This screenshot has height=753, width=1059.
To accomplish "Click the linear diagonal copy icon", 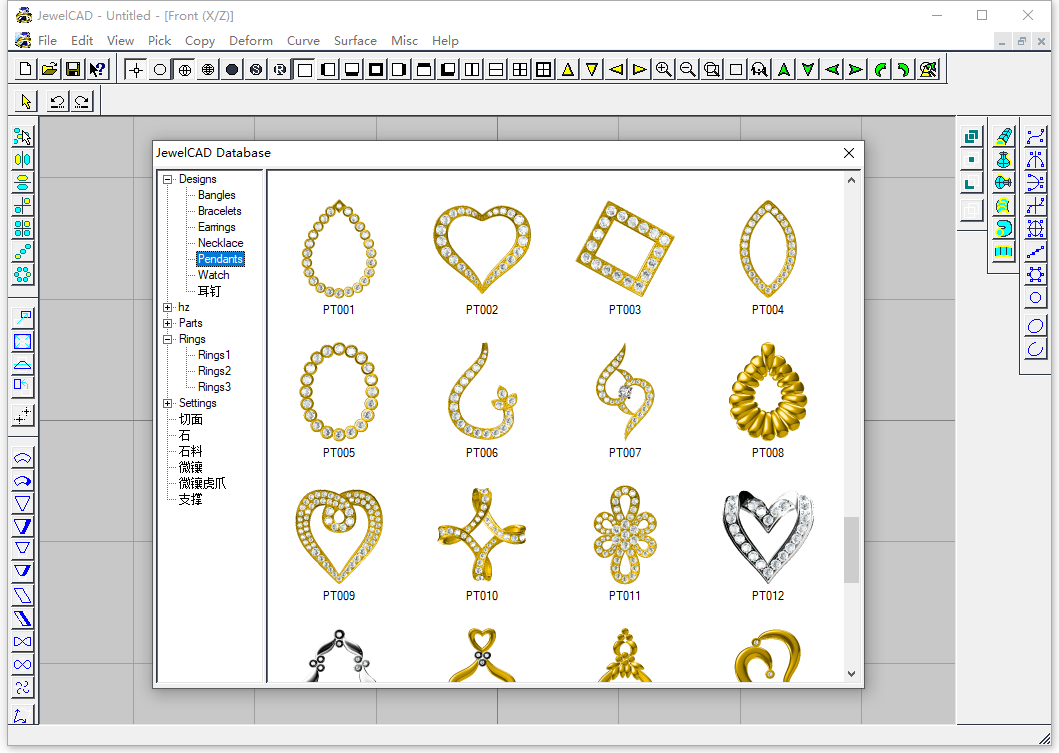I will coord(22,251).
